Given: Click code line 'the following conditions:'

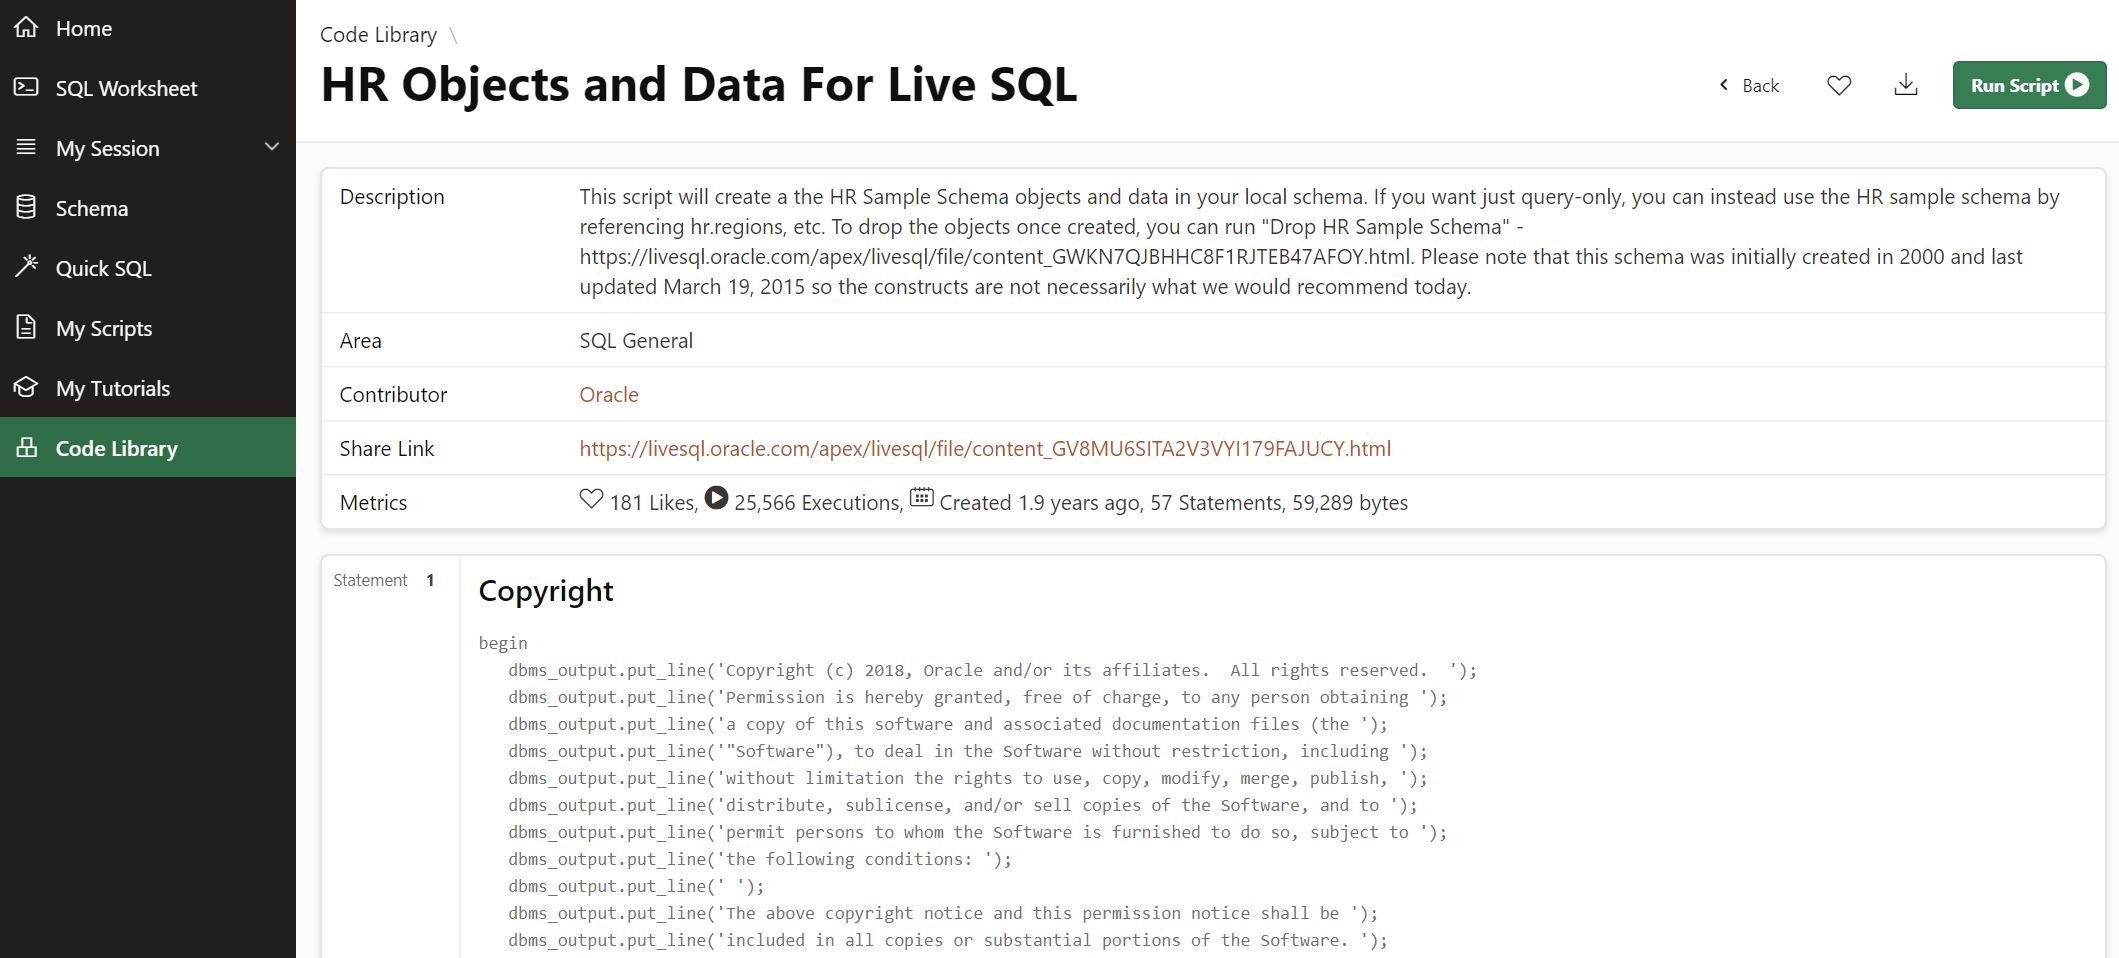Looking at the screenshot, I should coord(760,859).
